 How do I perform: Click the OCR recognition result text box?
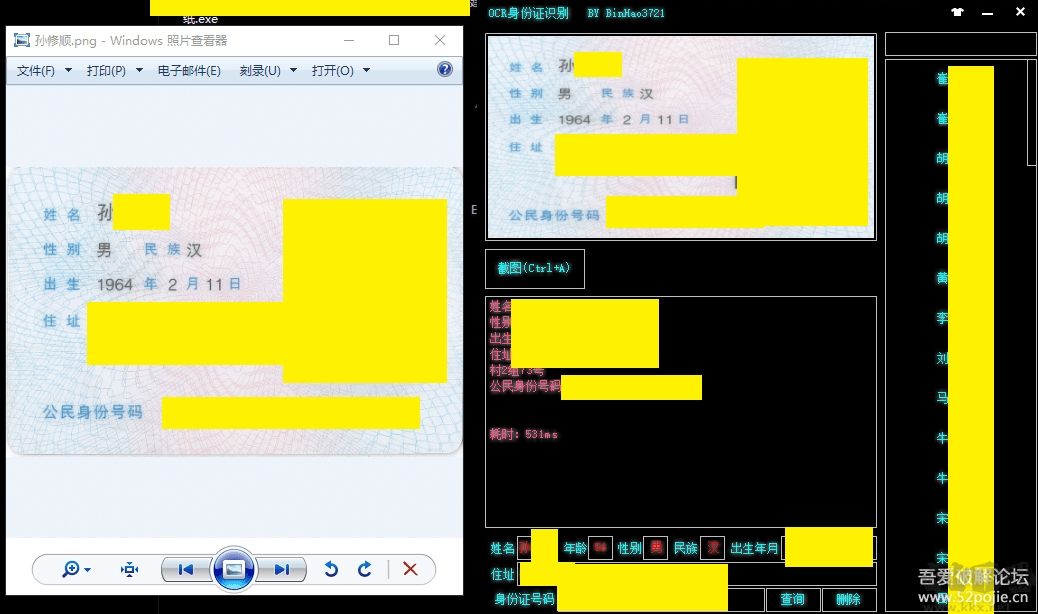(681, 412)
